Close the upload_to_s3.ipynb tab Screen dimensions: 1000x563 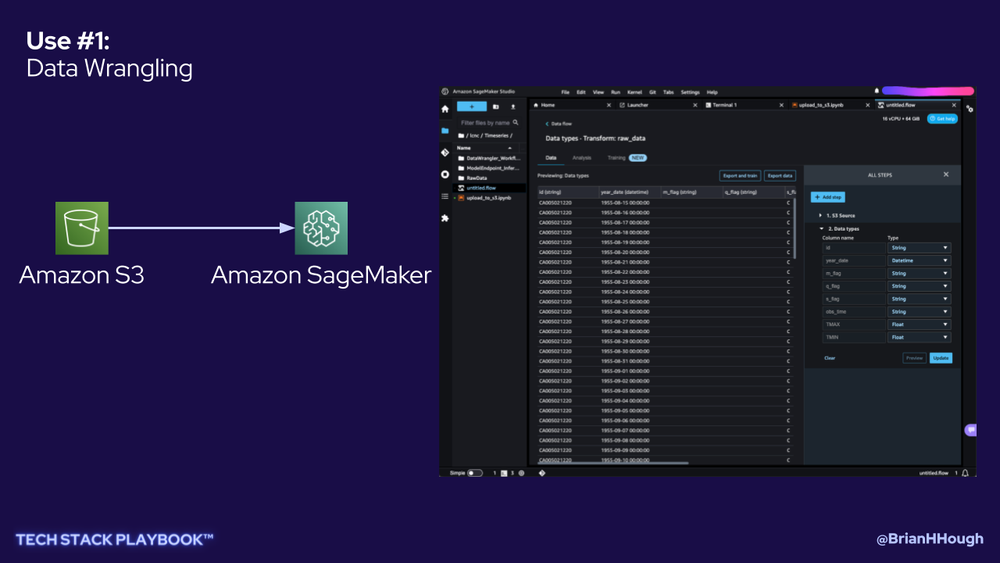coord(867,105)
